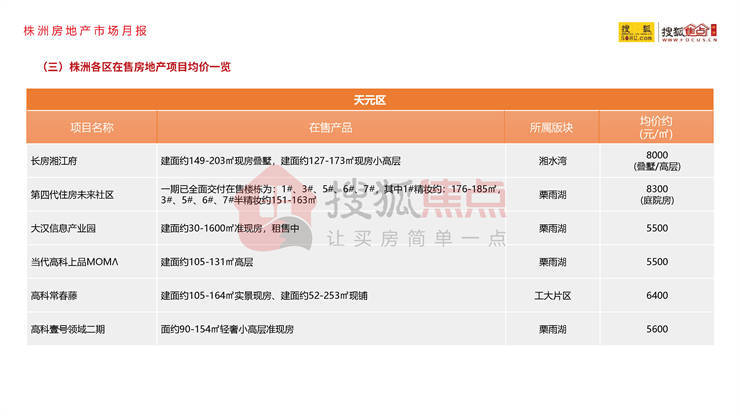Click price 5600 for 高科壹号领域二期
Viewport: 740px width, 416px height.
657,329
